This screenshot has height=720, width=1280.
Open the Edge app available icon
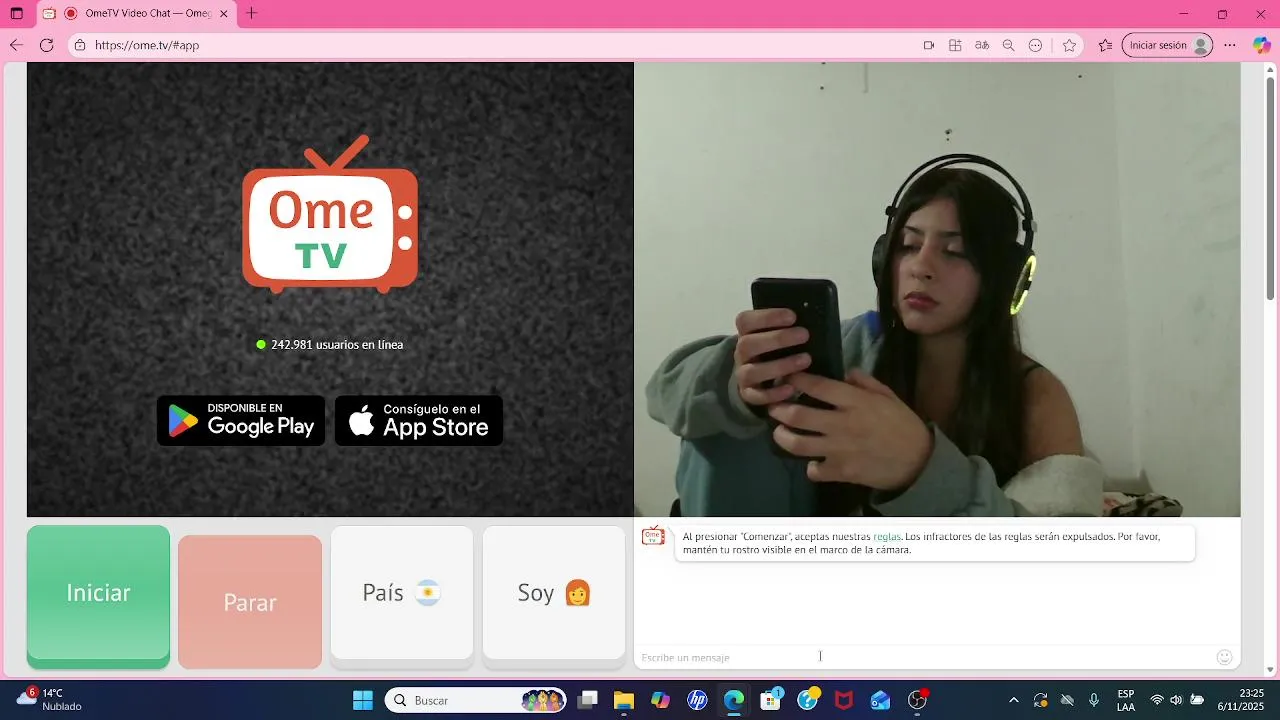[955, 45]
